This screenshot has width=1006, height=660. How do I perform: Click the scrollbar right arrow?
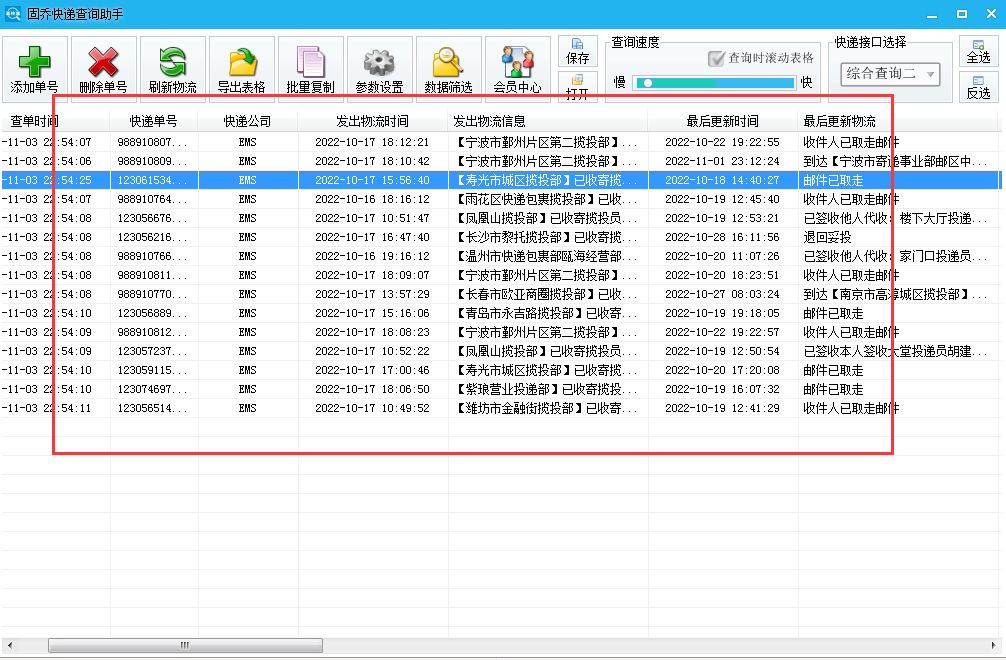tap(994, 645)
